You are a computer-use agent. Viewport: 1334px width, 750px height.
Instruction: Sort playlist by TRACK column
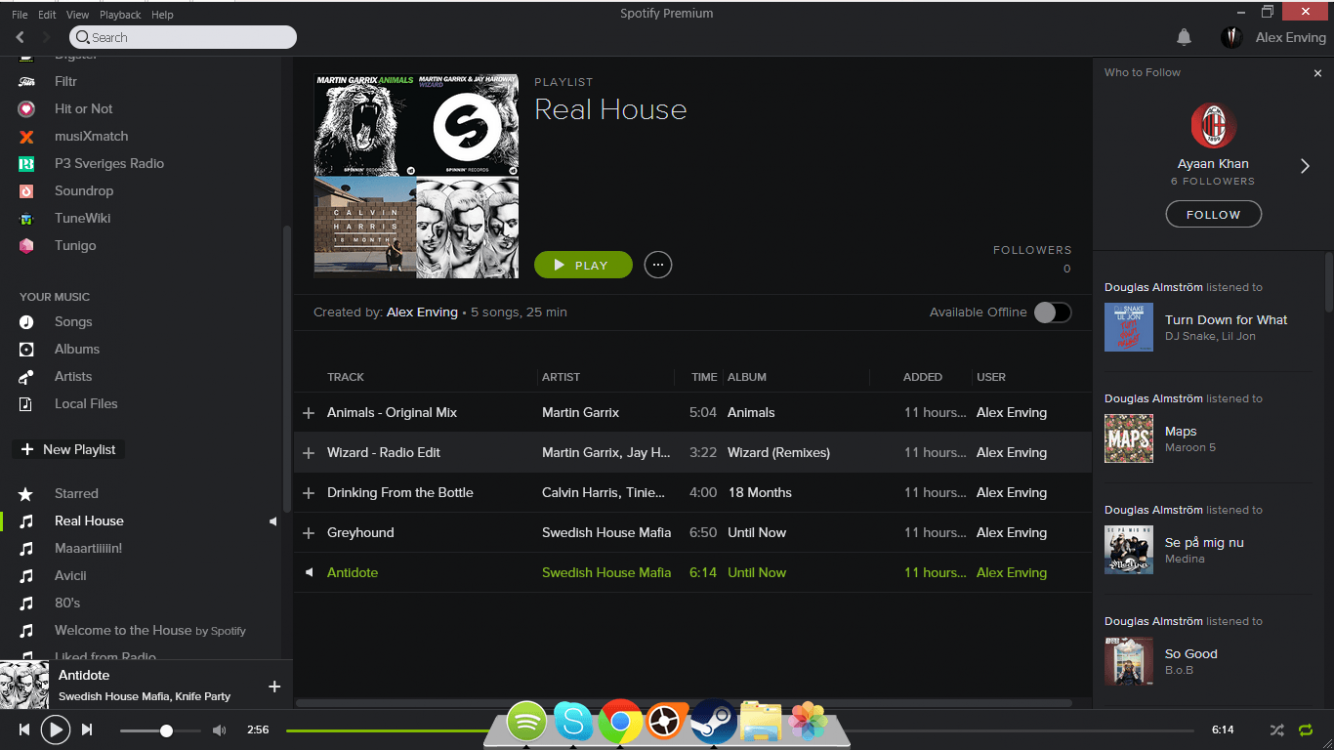[346, 377]
